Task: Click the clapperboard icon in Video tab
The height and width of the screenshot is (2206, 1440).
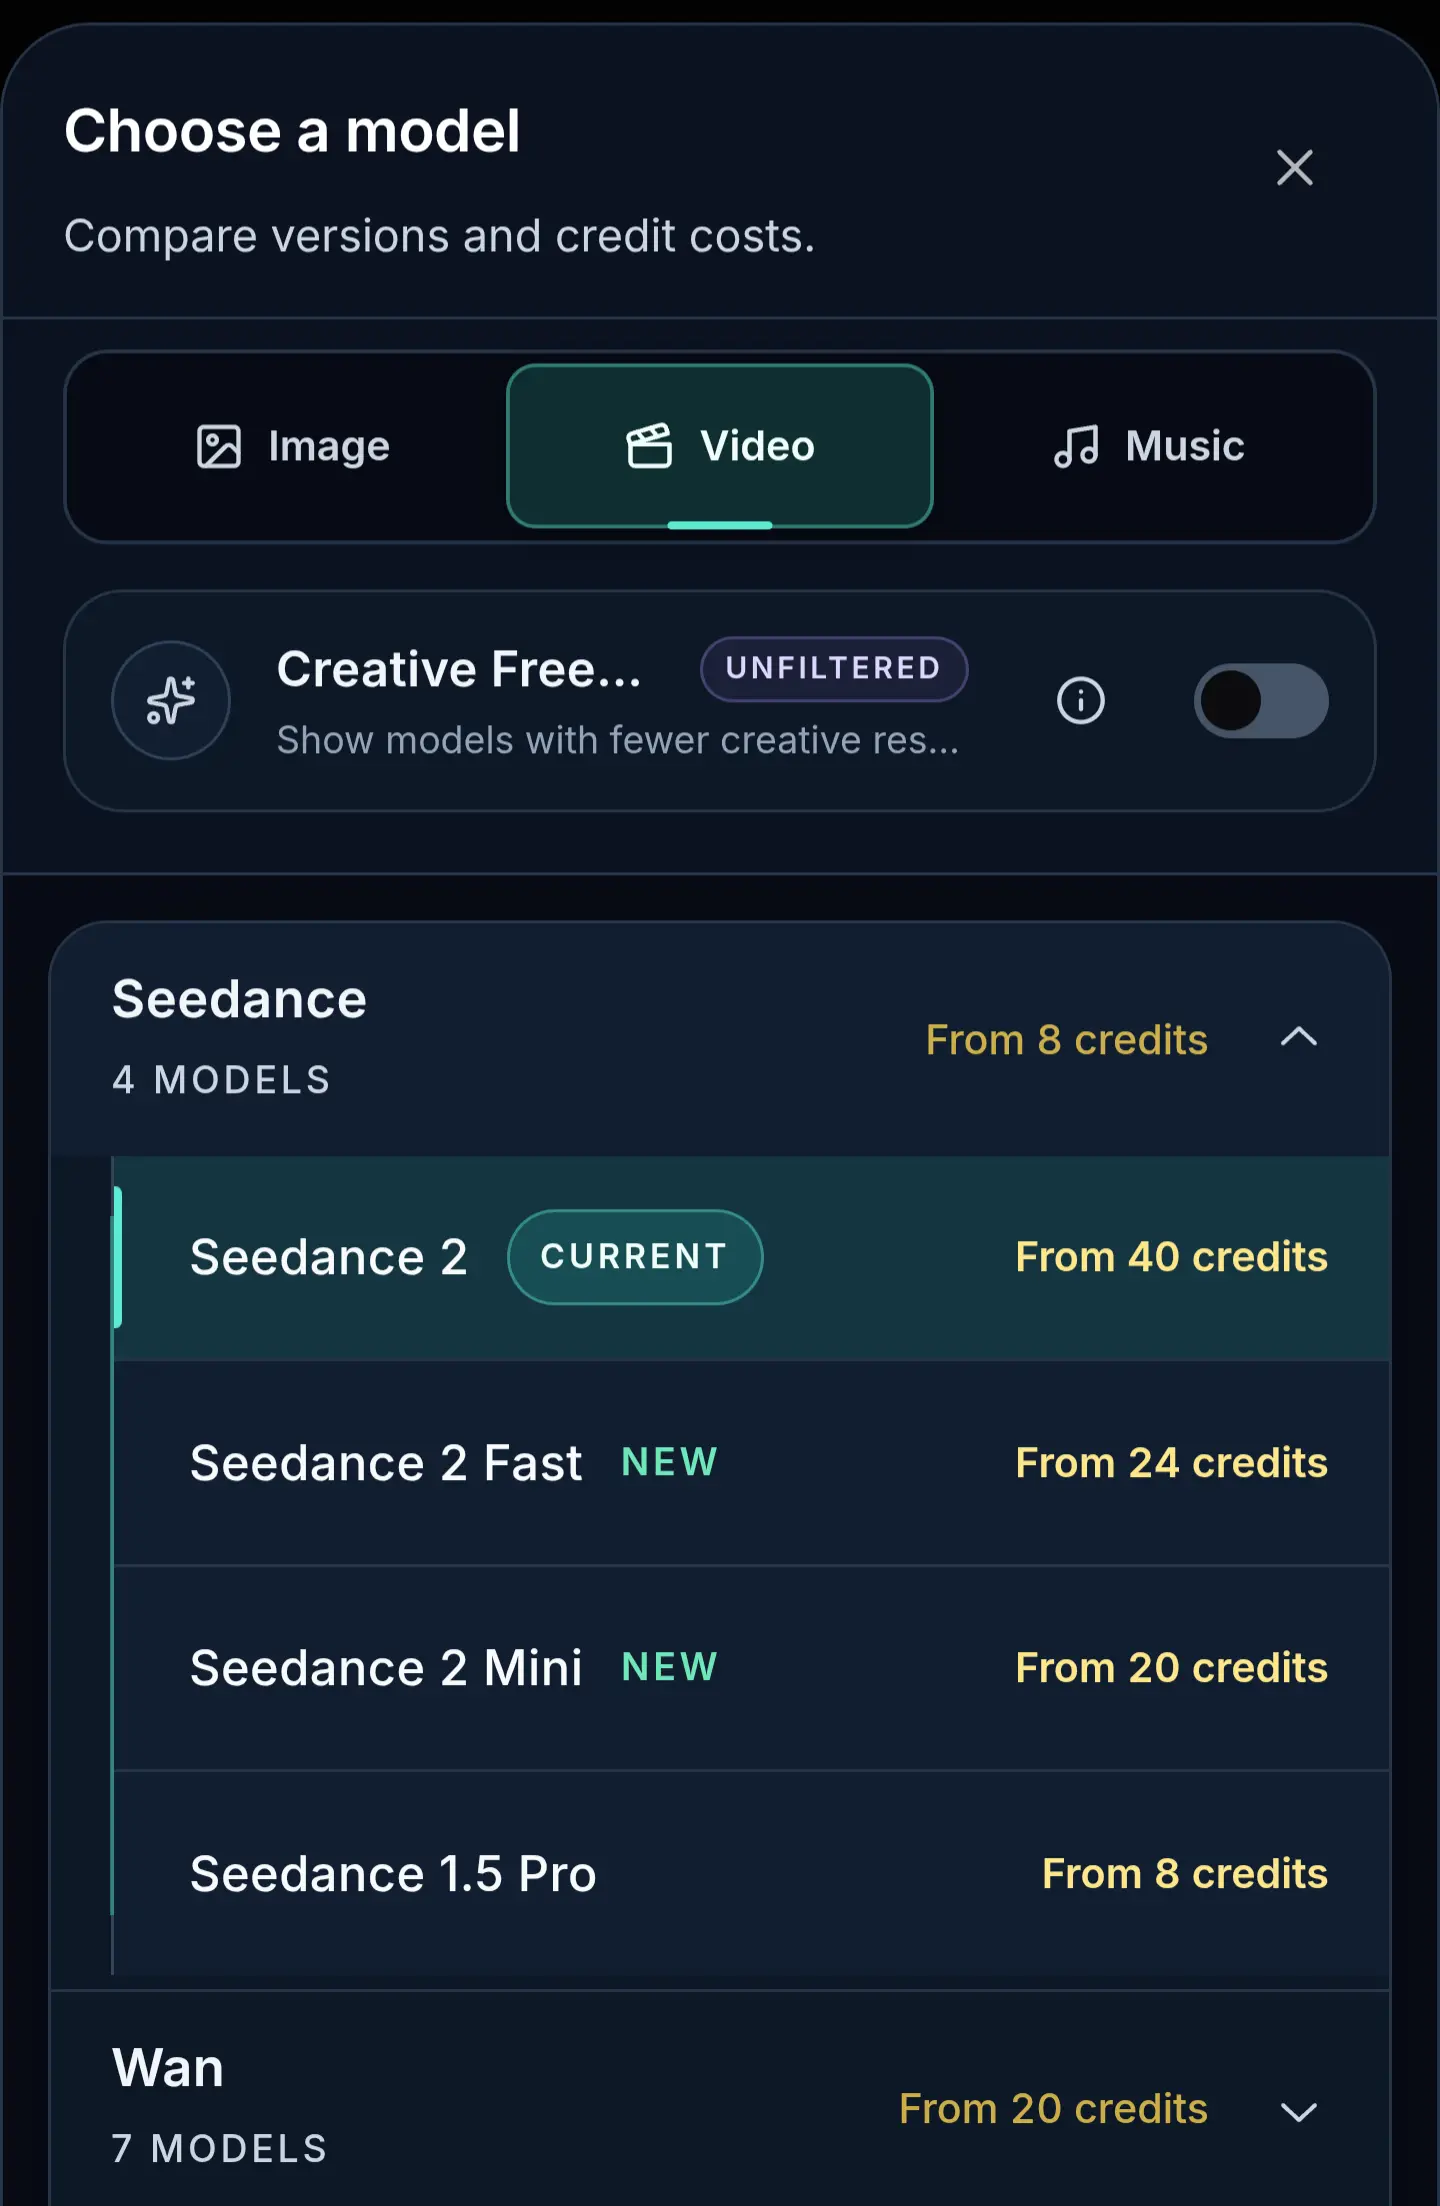Action: (x=649, y=446)
